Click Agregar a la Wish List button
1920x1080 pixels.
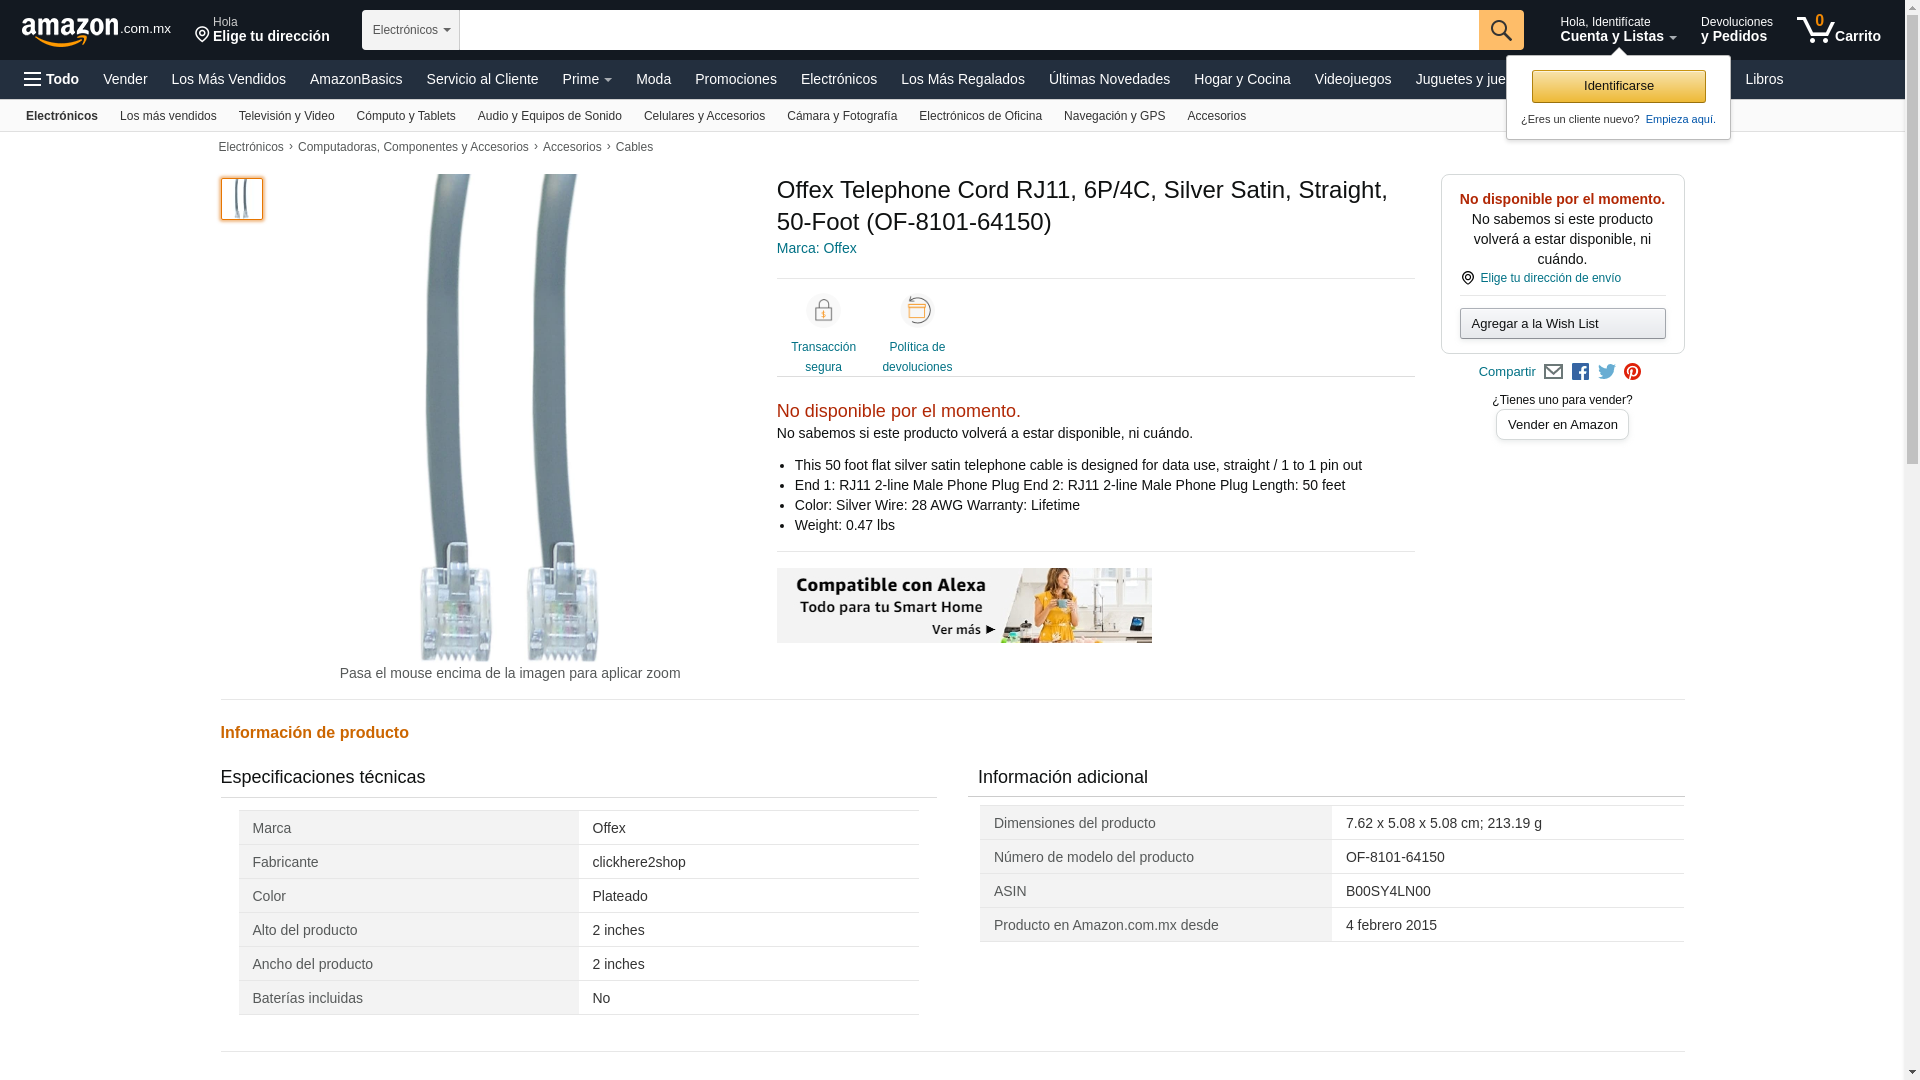[1561, 324]
